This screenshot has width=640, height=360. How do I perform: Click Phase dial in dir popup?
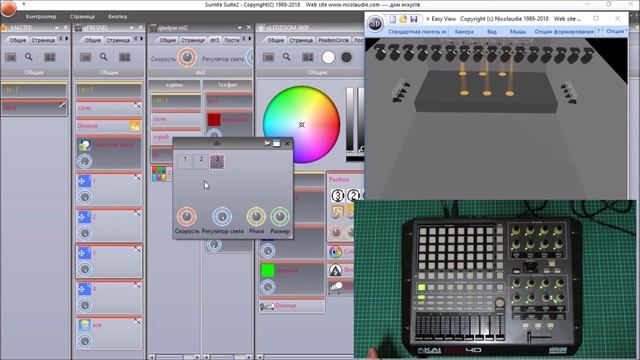[256, 217]
